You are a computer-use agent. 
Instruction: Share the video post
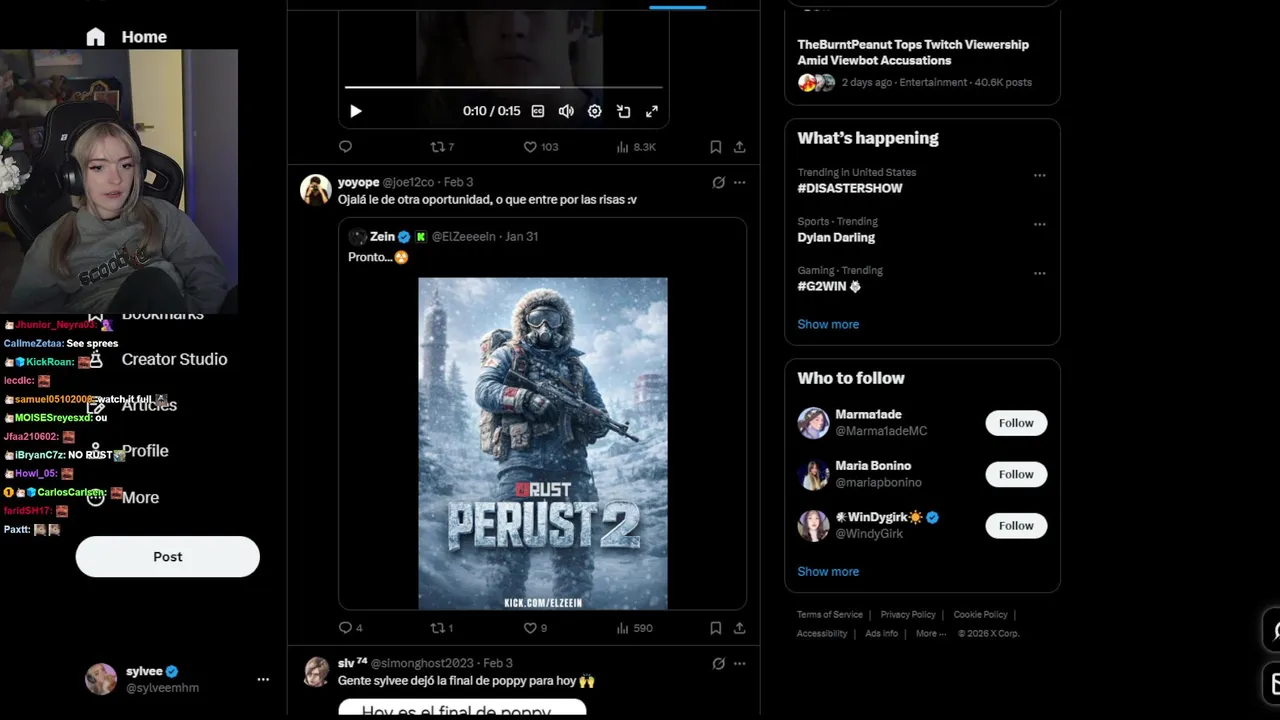point(740,147)
